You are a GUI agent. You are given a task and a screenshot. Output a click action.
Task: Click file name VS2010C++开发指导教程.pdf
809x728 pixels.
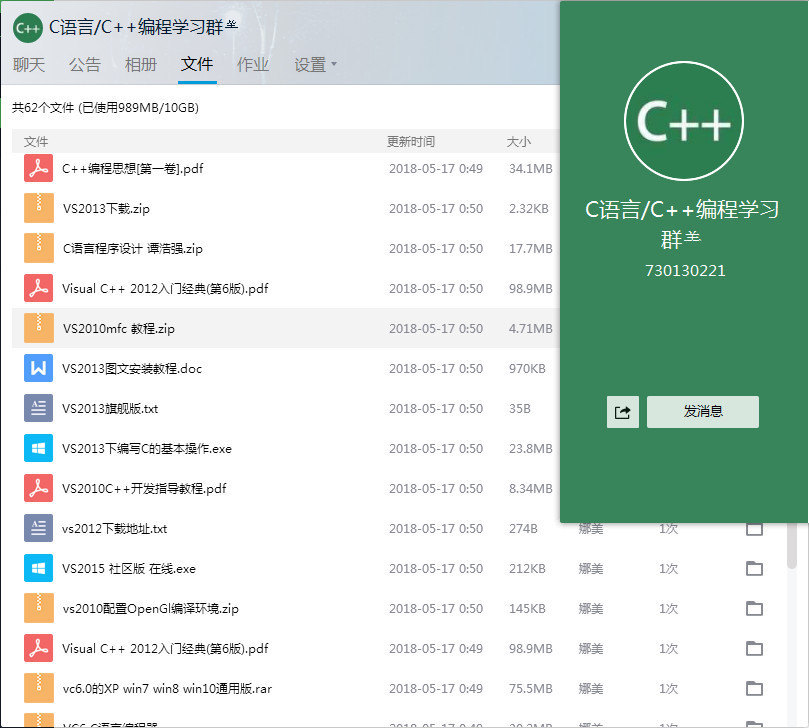[144, 488]
